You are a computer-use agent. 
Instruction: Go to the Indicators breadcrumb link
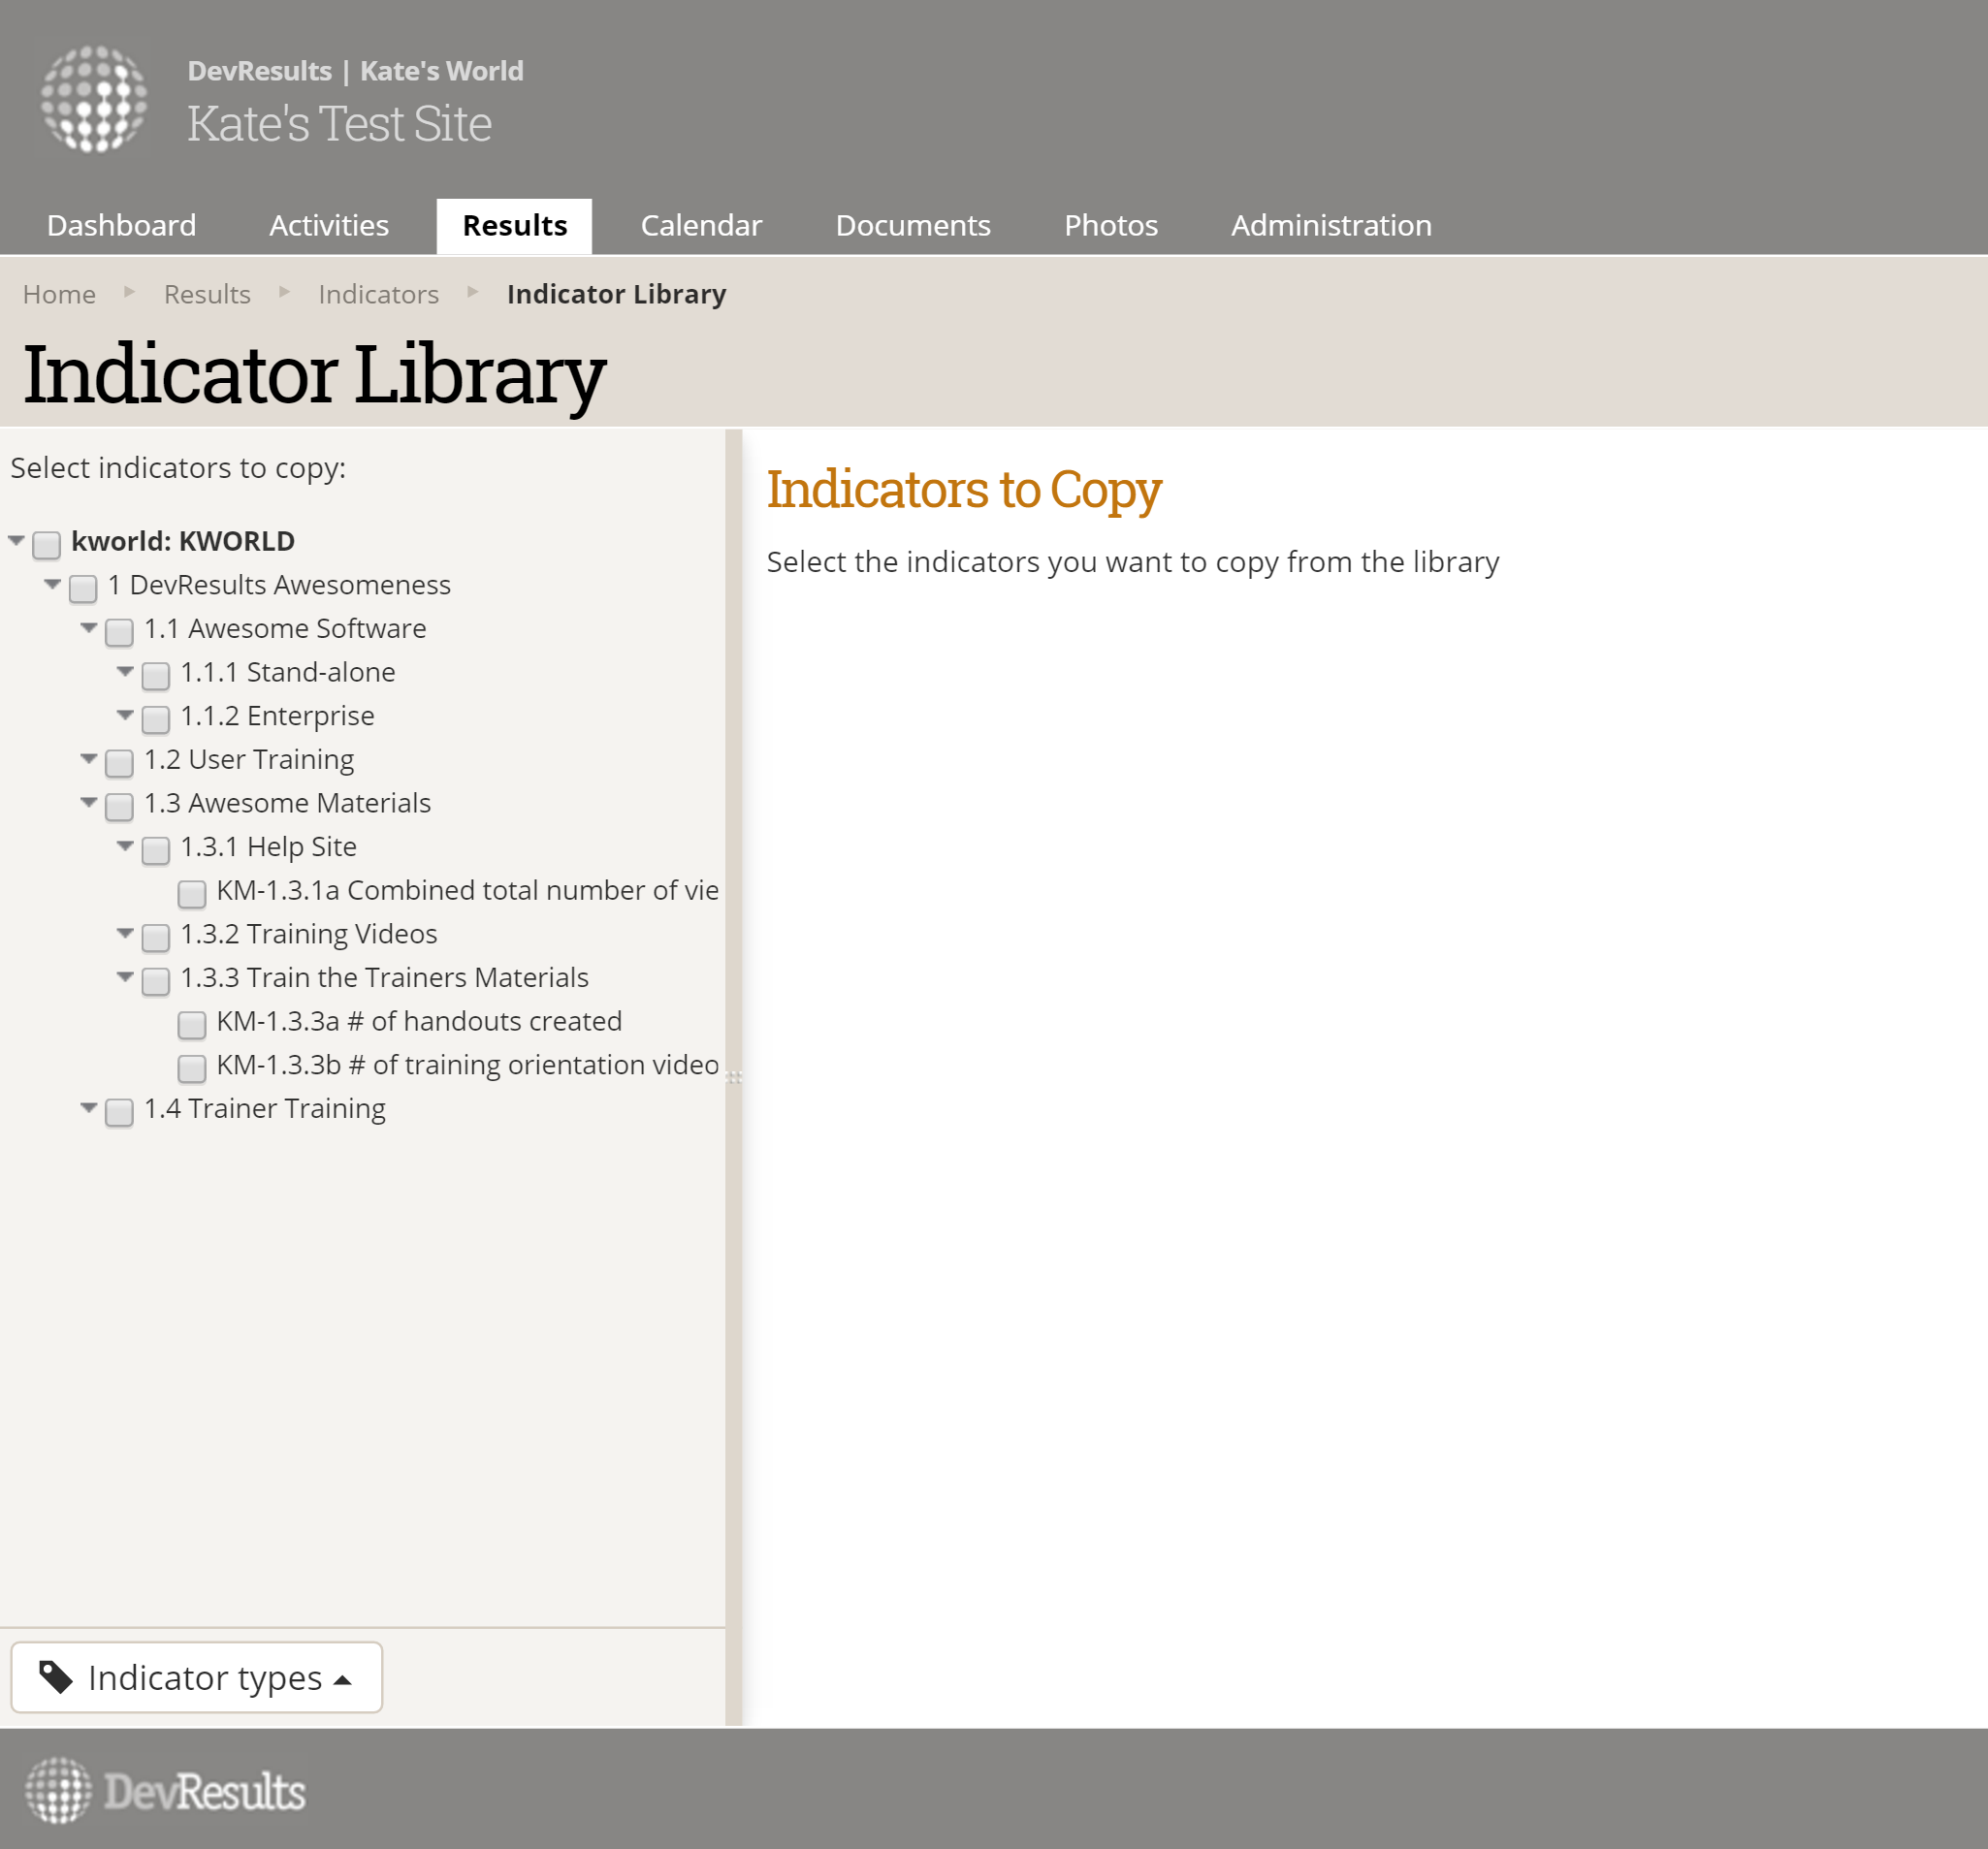(378, 294)
